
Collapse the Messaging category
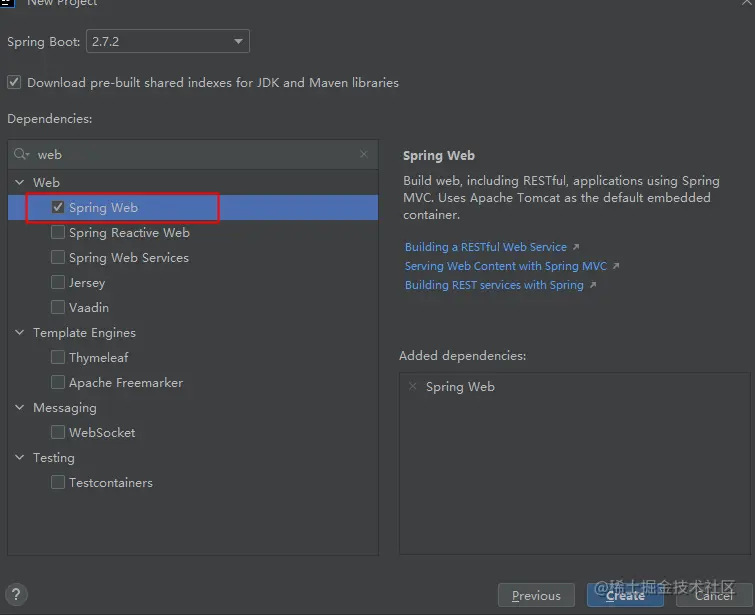point(20,408)
